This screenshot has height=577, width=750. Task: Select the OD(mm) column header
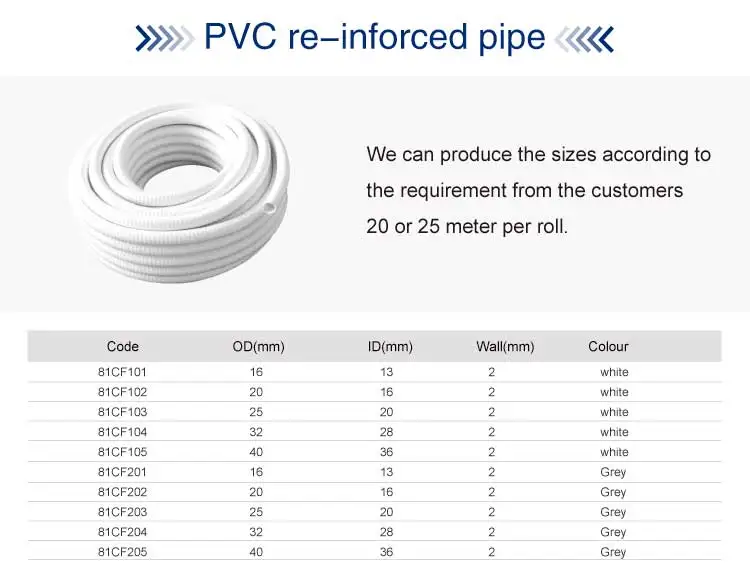258,347
